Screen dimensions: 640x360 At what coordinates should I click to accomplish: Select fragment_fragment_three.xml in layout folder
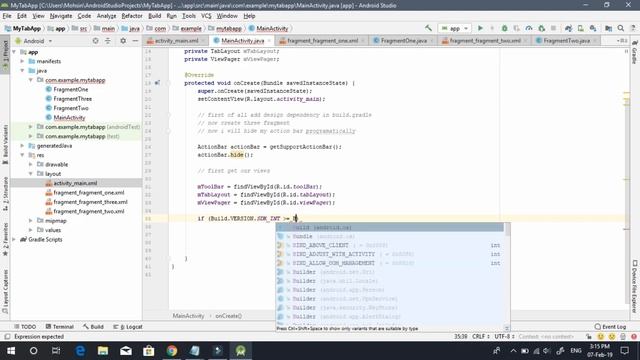tap(90, 202)
